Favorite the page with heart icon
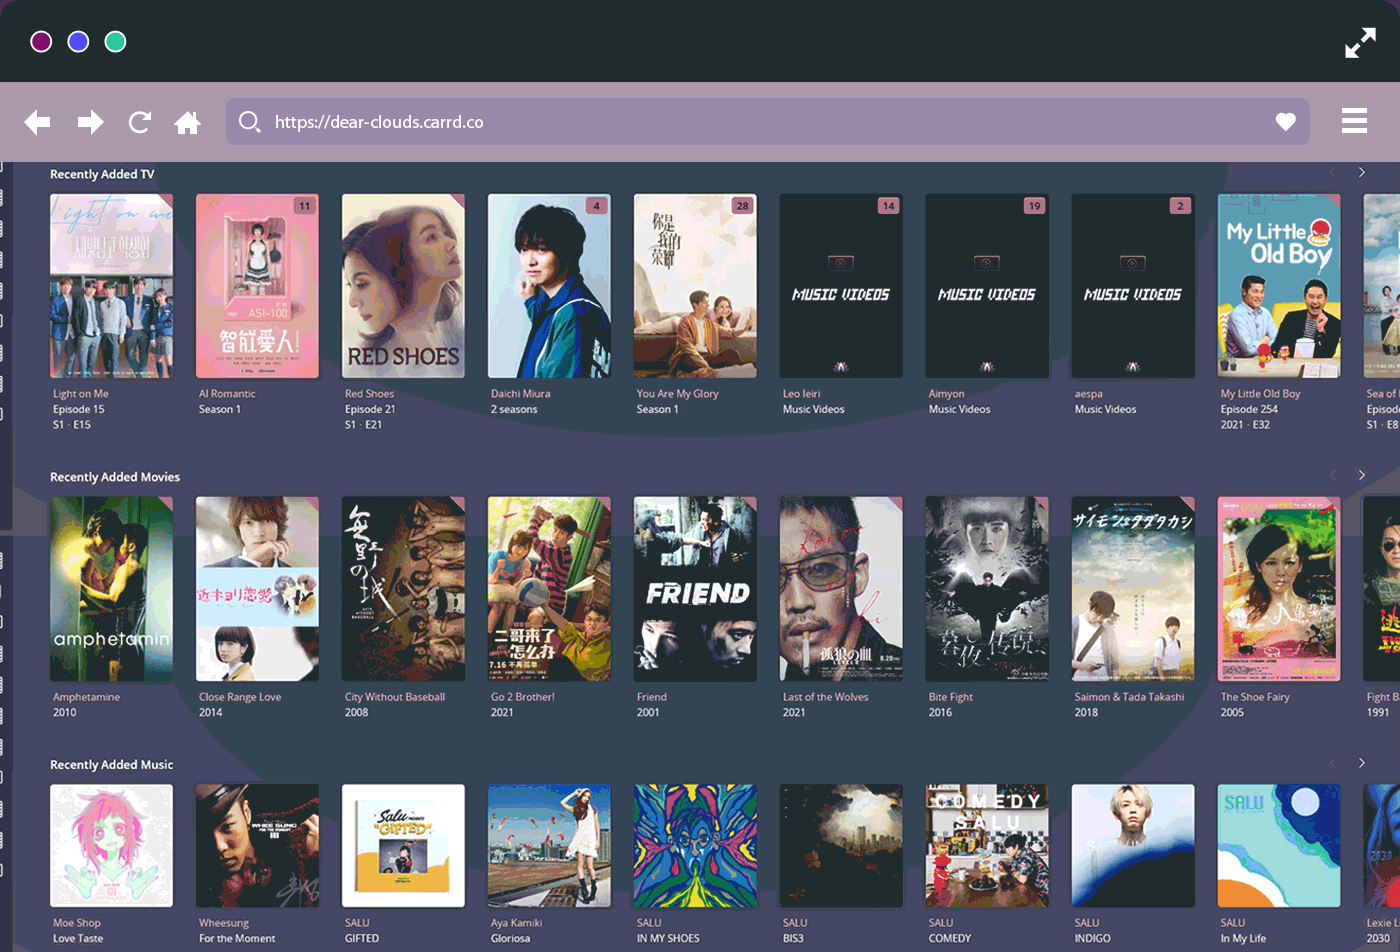This screenshot has height=952, width=1400. 1286,122
